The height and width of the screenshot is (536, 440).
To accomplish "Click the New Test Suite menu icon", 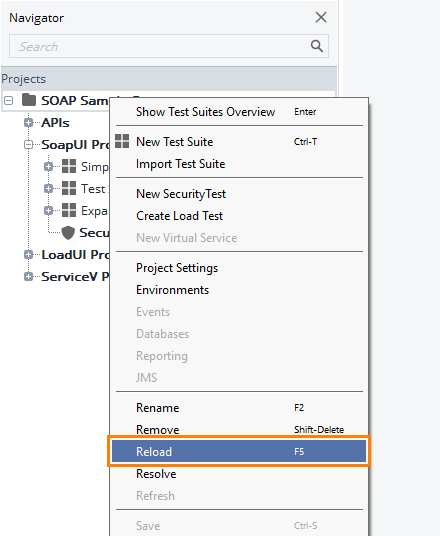I will click(x=122, y=141).
